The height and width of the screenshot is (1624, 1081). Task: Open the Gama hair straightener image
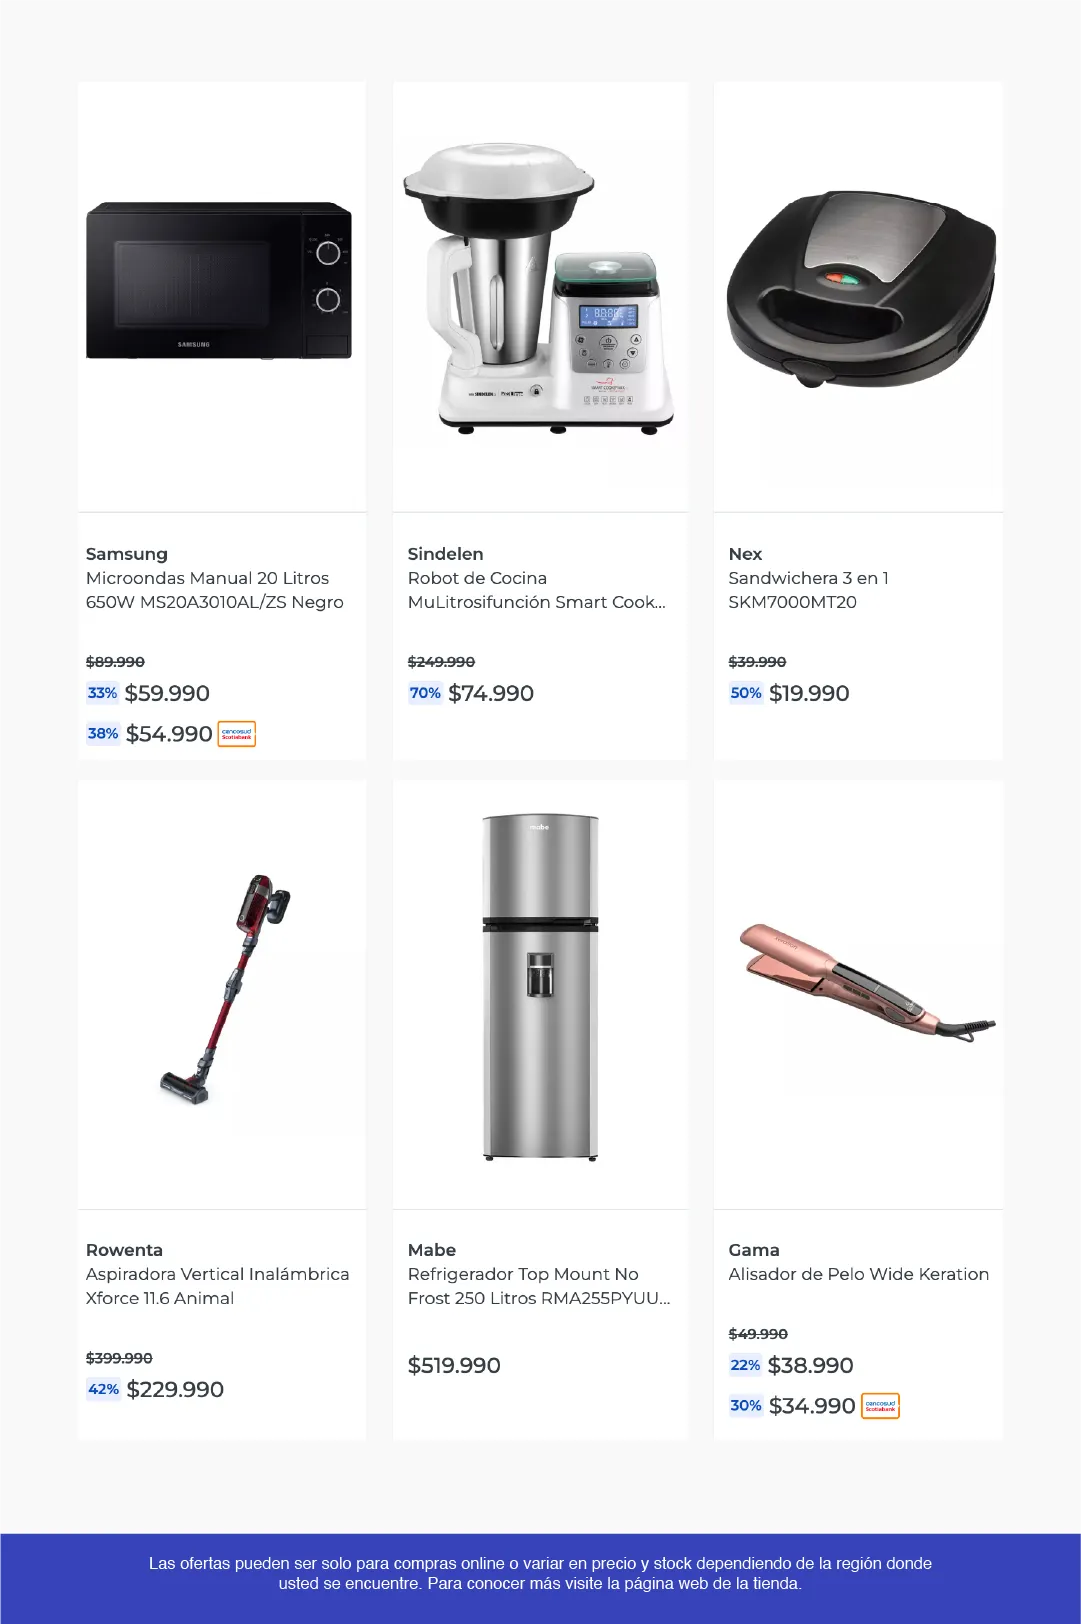coord(867,985)
